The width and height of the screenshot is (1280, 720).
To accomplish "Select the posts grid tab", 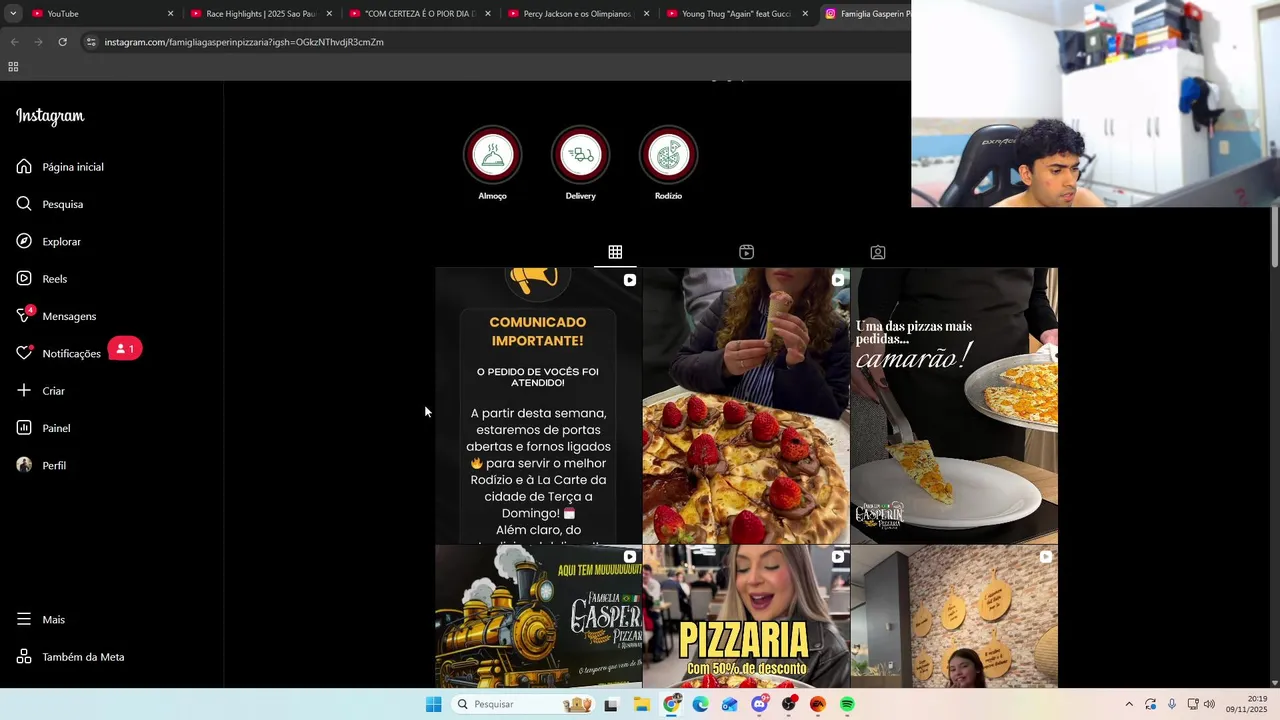I will (615, 252).
